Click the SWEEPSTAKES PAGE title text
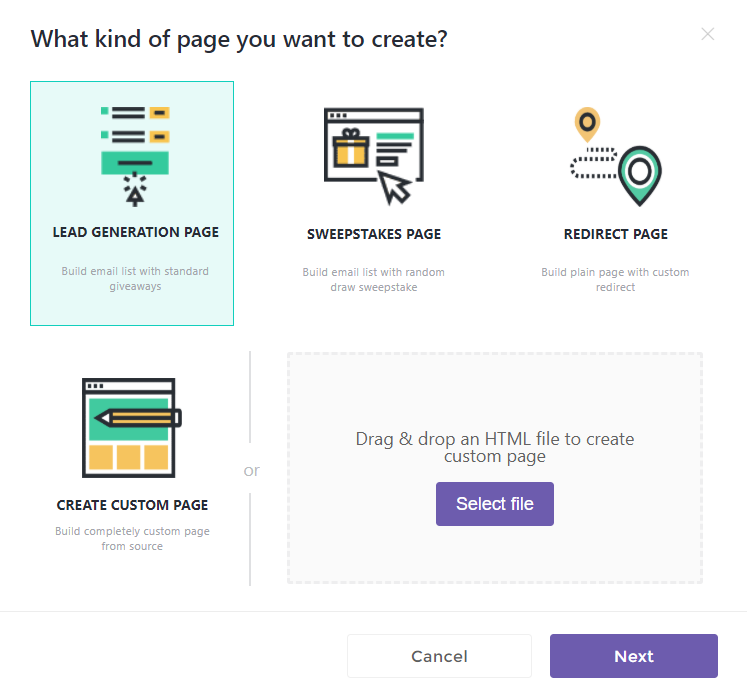The height and width of the screenshot is (697, 747). click(374, 234)
